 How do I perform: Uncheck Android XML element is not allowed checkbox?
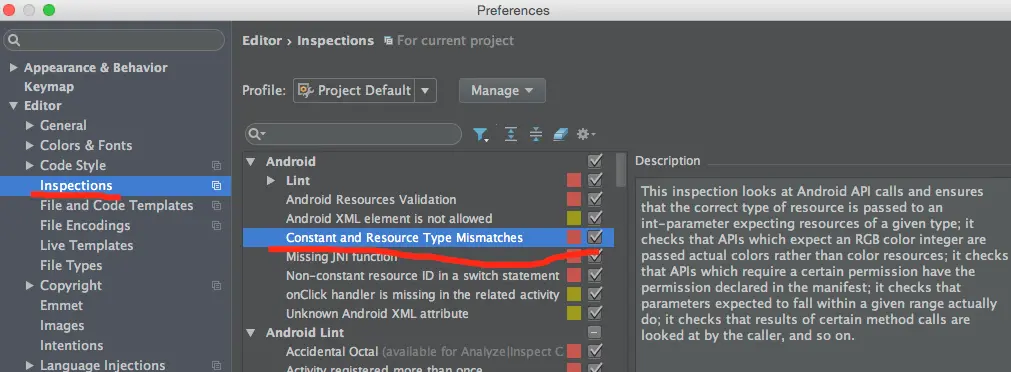pyautogui.click(x=595, y=218)
